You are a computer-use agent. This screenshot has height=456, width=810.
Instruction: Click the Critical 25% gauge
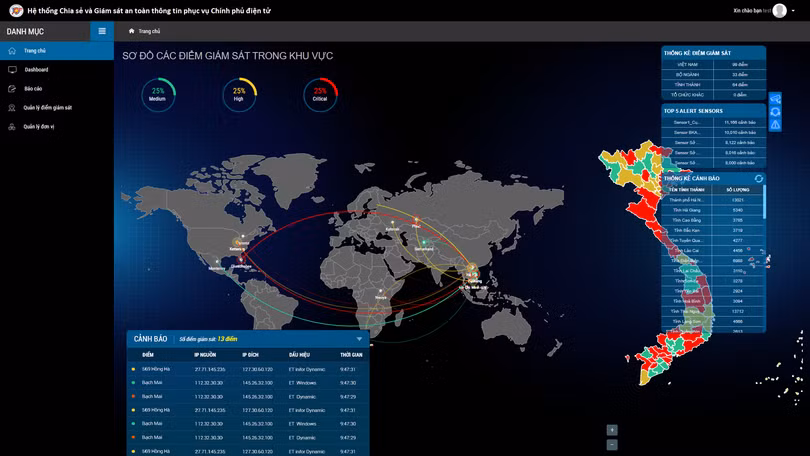tap(320, 95)
